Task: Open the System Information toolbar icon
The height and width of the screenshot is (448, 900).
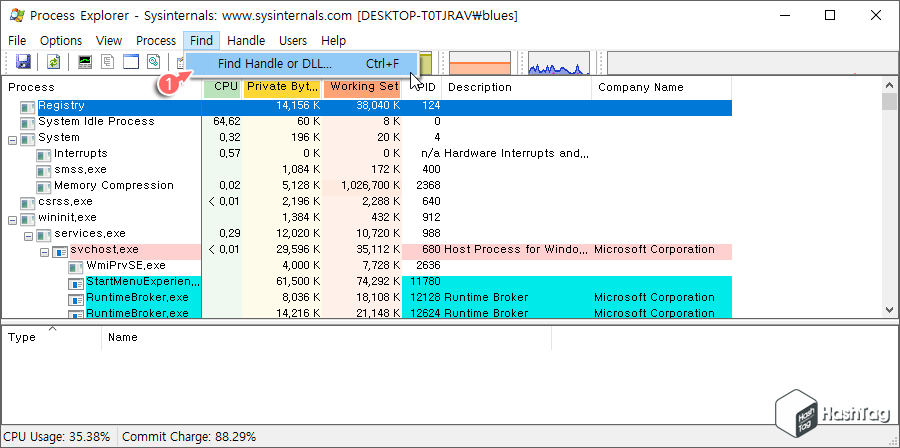Action: coord(85,61)
